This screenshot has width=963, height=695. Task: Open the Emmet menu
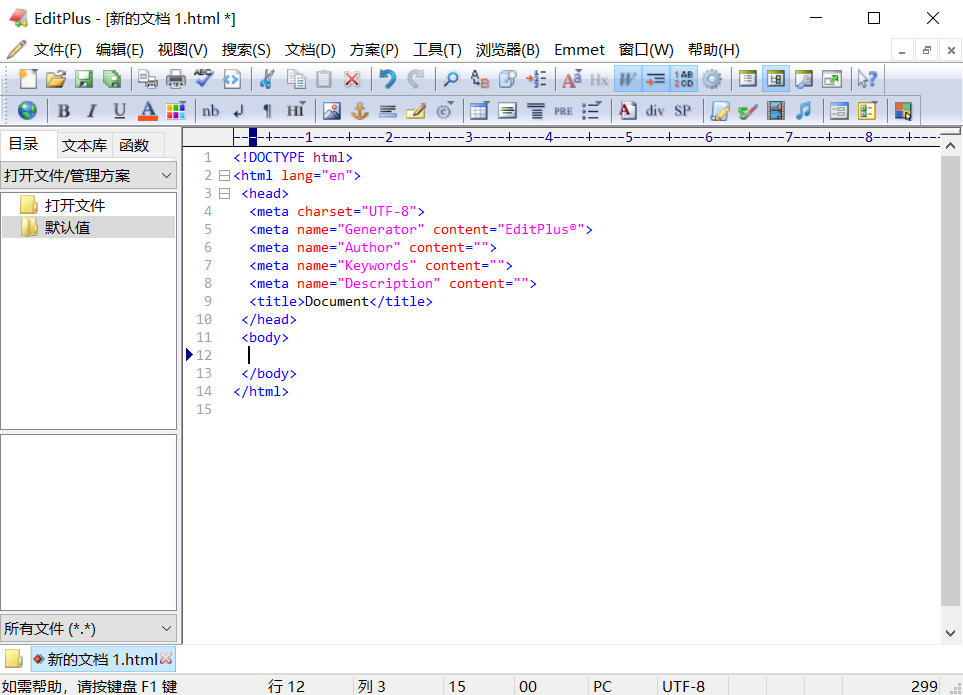click(579, 50)
